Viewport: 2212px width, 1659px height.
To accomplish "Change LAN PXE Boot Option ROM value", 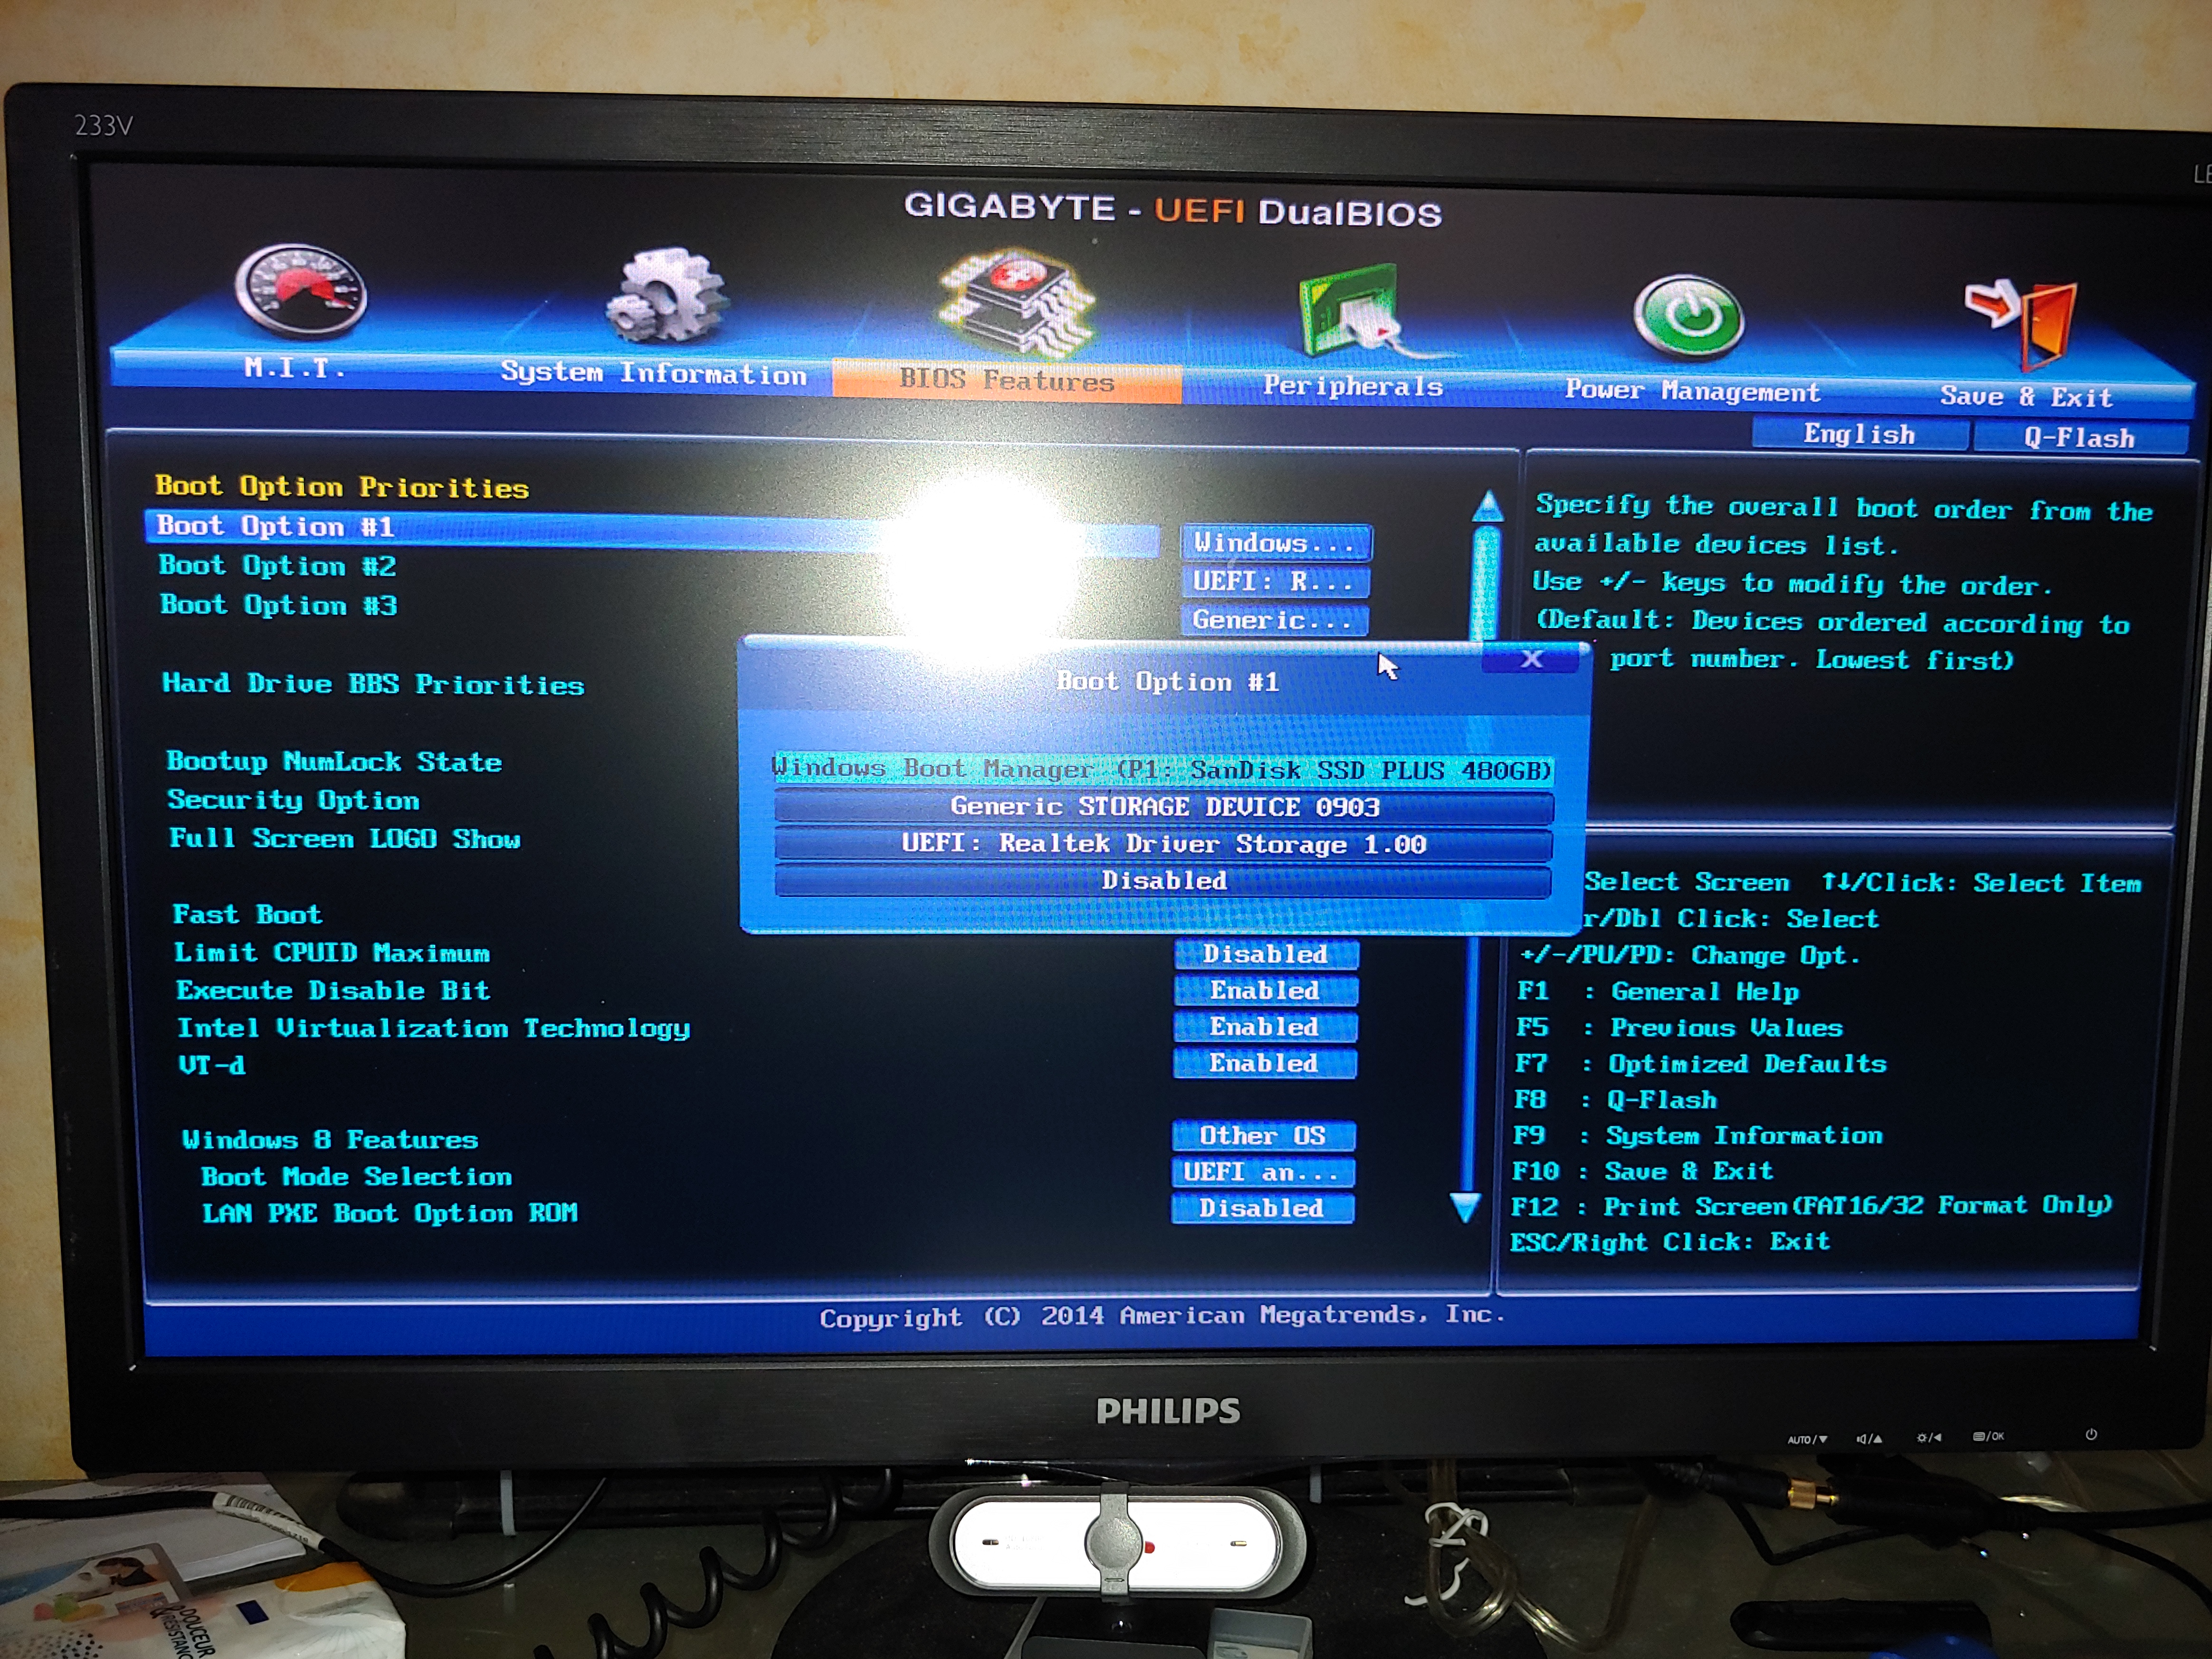I will 1262,1208.
